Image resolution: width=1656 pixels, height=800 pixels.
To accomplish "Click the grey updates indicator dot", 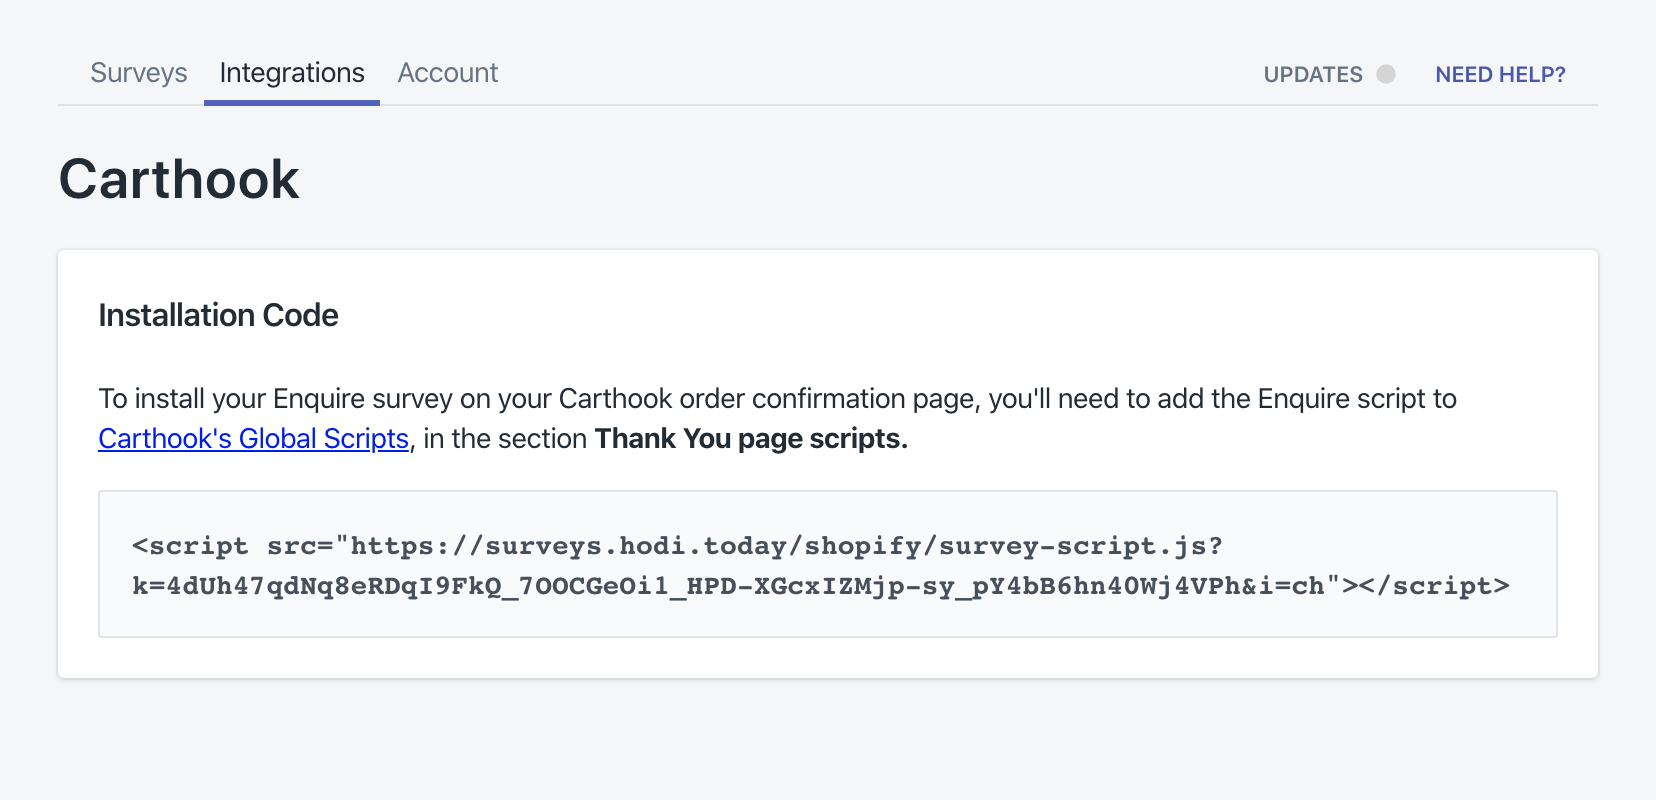I will pyautogui.click(x=1386, y=74).
